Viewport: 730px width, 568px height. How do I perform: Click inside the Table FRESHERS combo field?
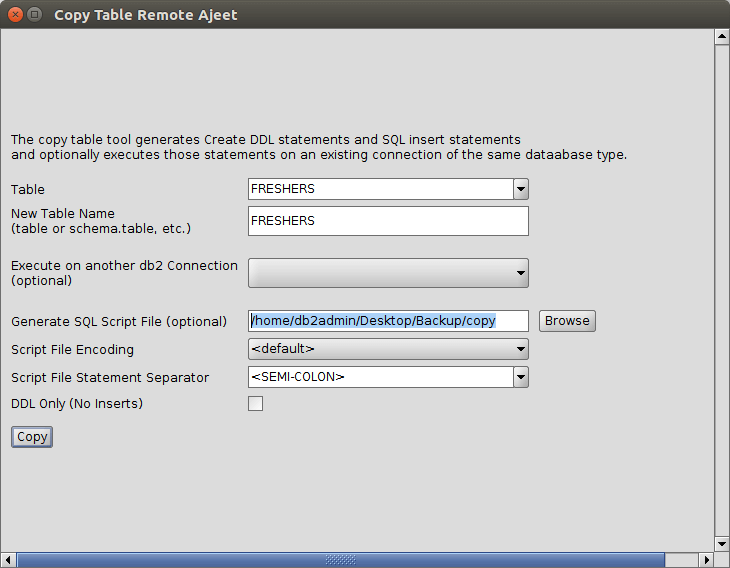[x=380, y=189]
